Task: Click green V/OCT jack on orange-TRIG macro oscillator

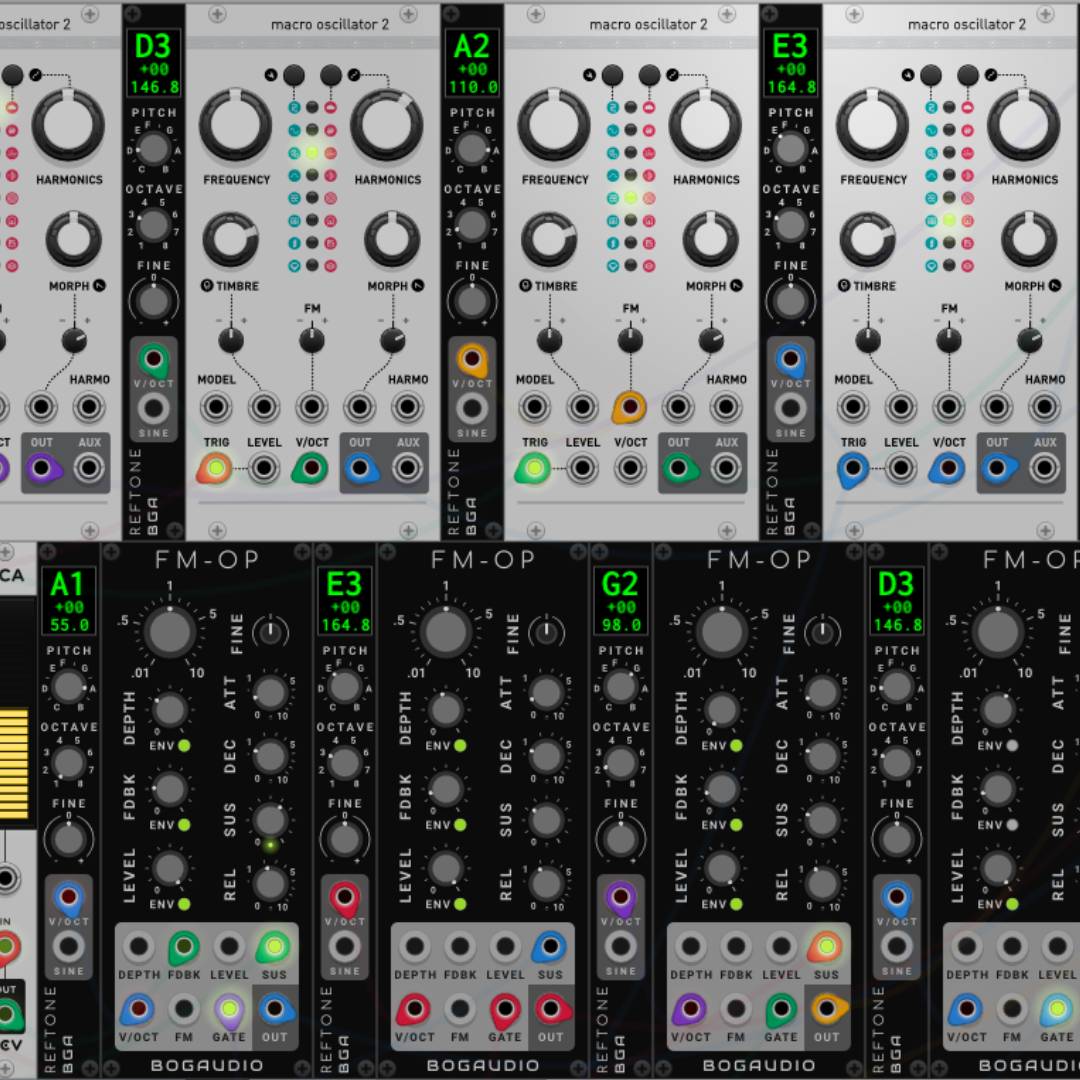Action: tap(310, 468)
